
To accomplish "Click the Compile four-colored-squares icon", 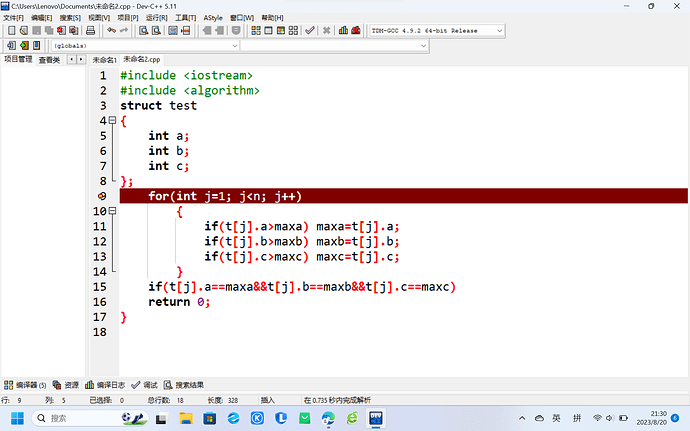I will tap(256, 30).
